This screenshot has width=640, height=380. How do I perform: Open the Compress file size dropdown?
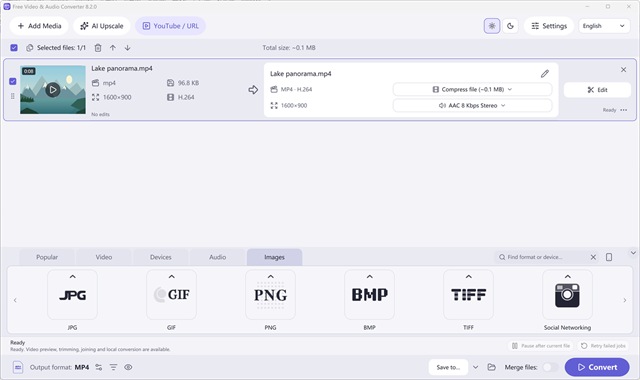pyautogui.click(x=472, y=89)
